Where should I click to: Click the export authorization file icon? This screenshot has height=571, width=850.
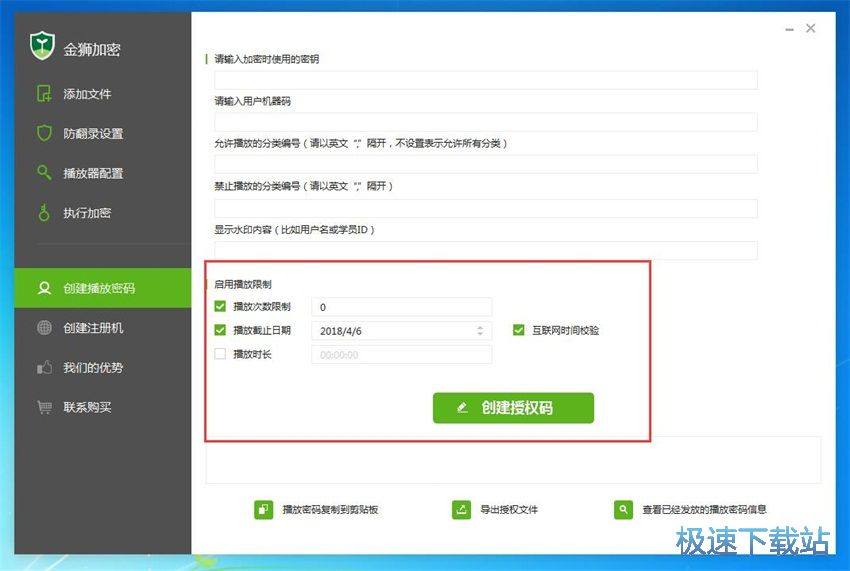(461, 509)
